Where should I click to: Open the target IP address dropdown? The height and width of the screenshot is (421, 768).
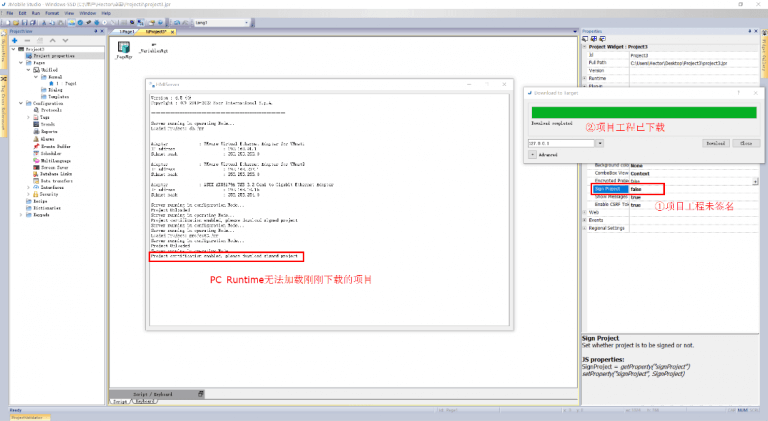(x=599, y=143)
